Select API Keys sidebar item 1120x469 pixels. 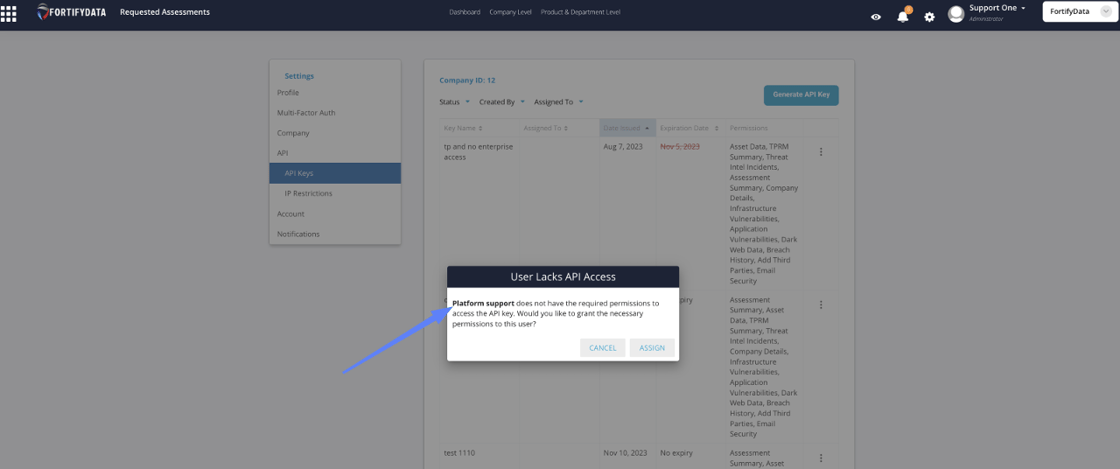pyautogui.click(x=335, y=173)
